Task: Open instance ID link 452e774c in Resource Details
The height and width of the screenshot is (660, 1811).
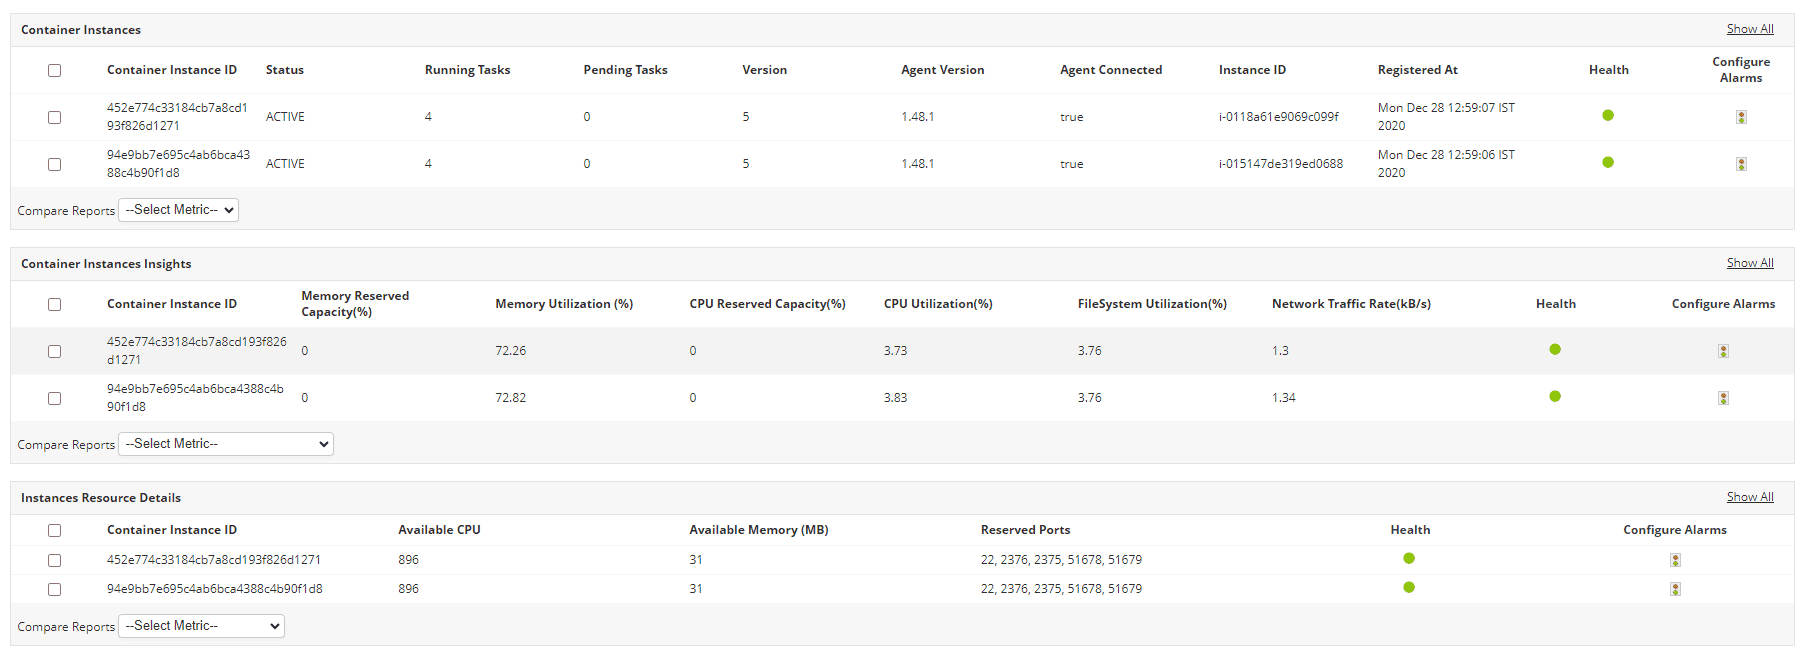Action: [x=213, y=560]
